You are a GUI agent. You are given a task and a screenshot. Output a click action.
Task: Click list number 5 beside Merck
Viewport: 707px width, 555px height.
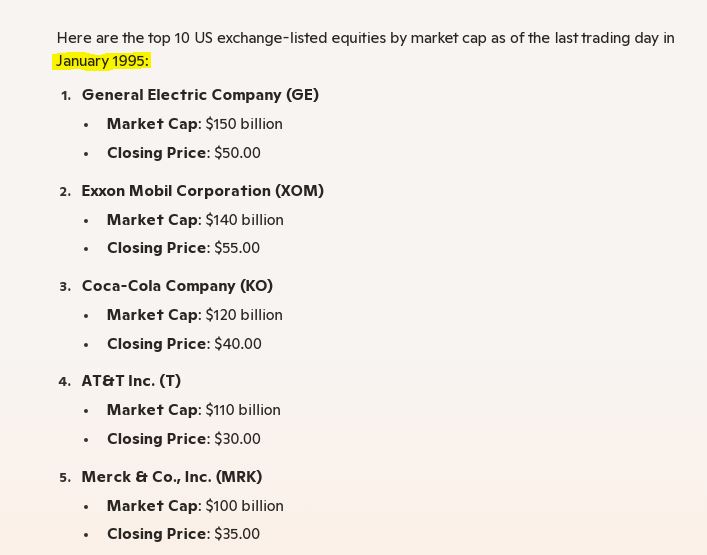pos(65,477)
